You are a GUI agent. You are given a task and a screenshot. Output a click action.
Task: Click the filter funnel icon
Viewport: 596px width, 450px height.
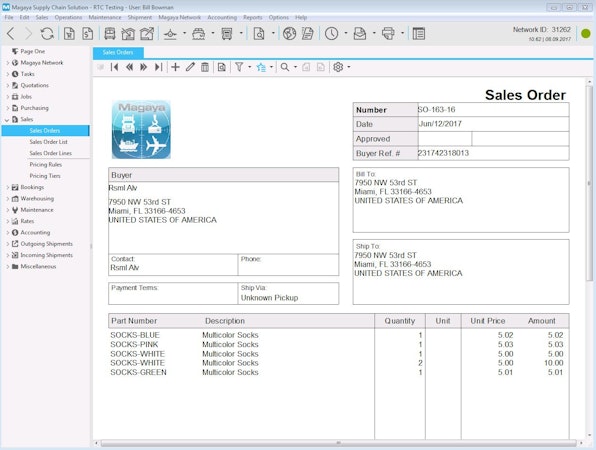239,67
